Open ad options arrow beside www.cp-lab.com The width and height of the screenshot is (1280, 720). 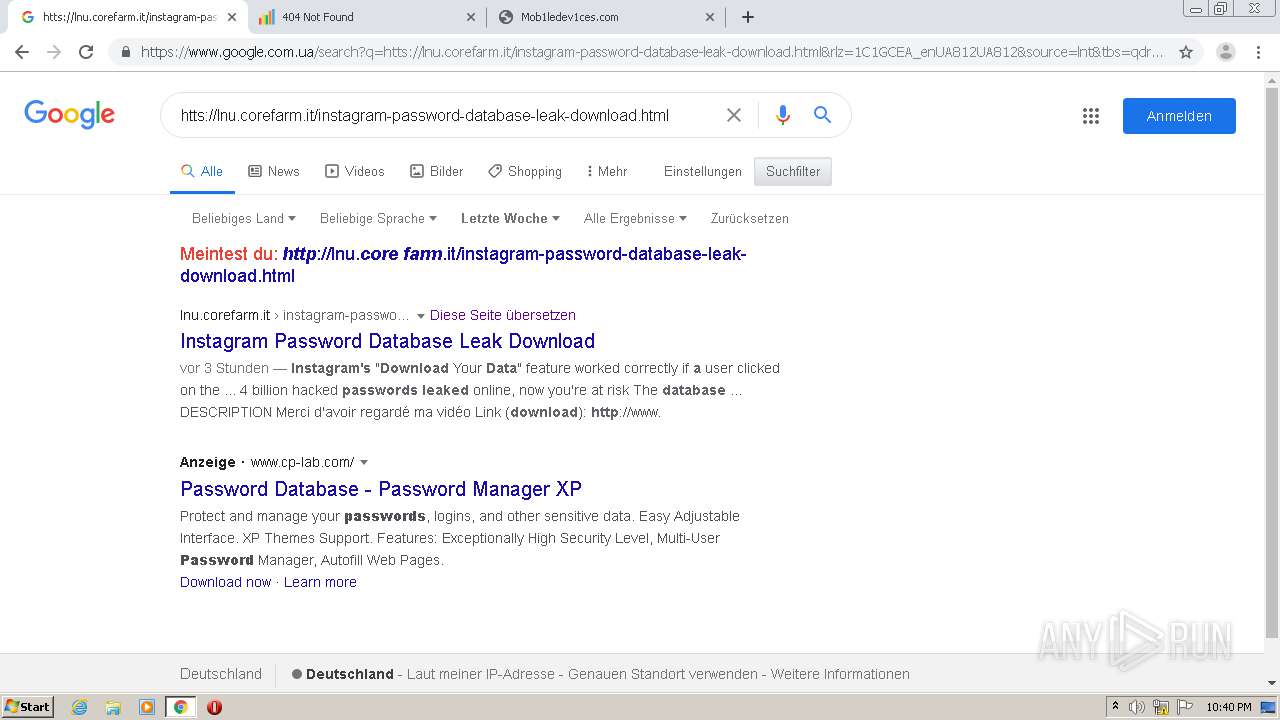click(364, 462)
